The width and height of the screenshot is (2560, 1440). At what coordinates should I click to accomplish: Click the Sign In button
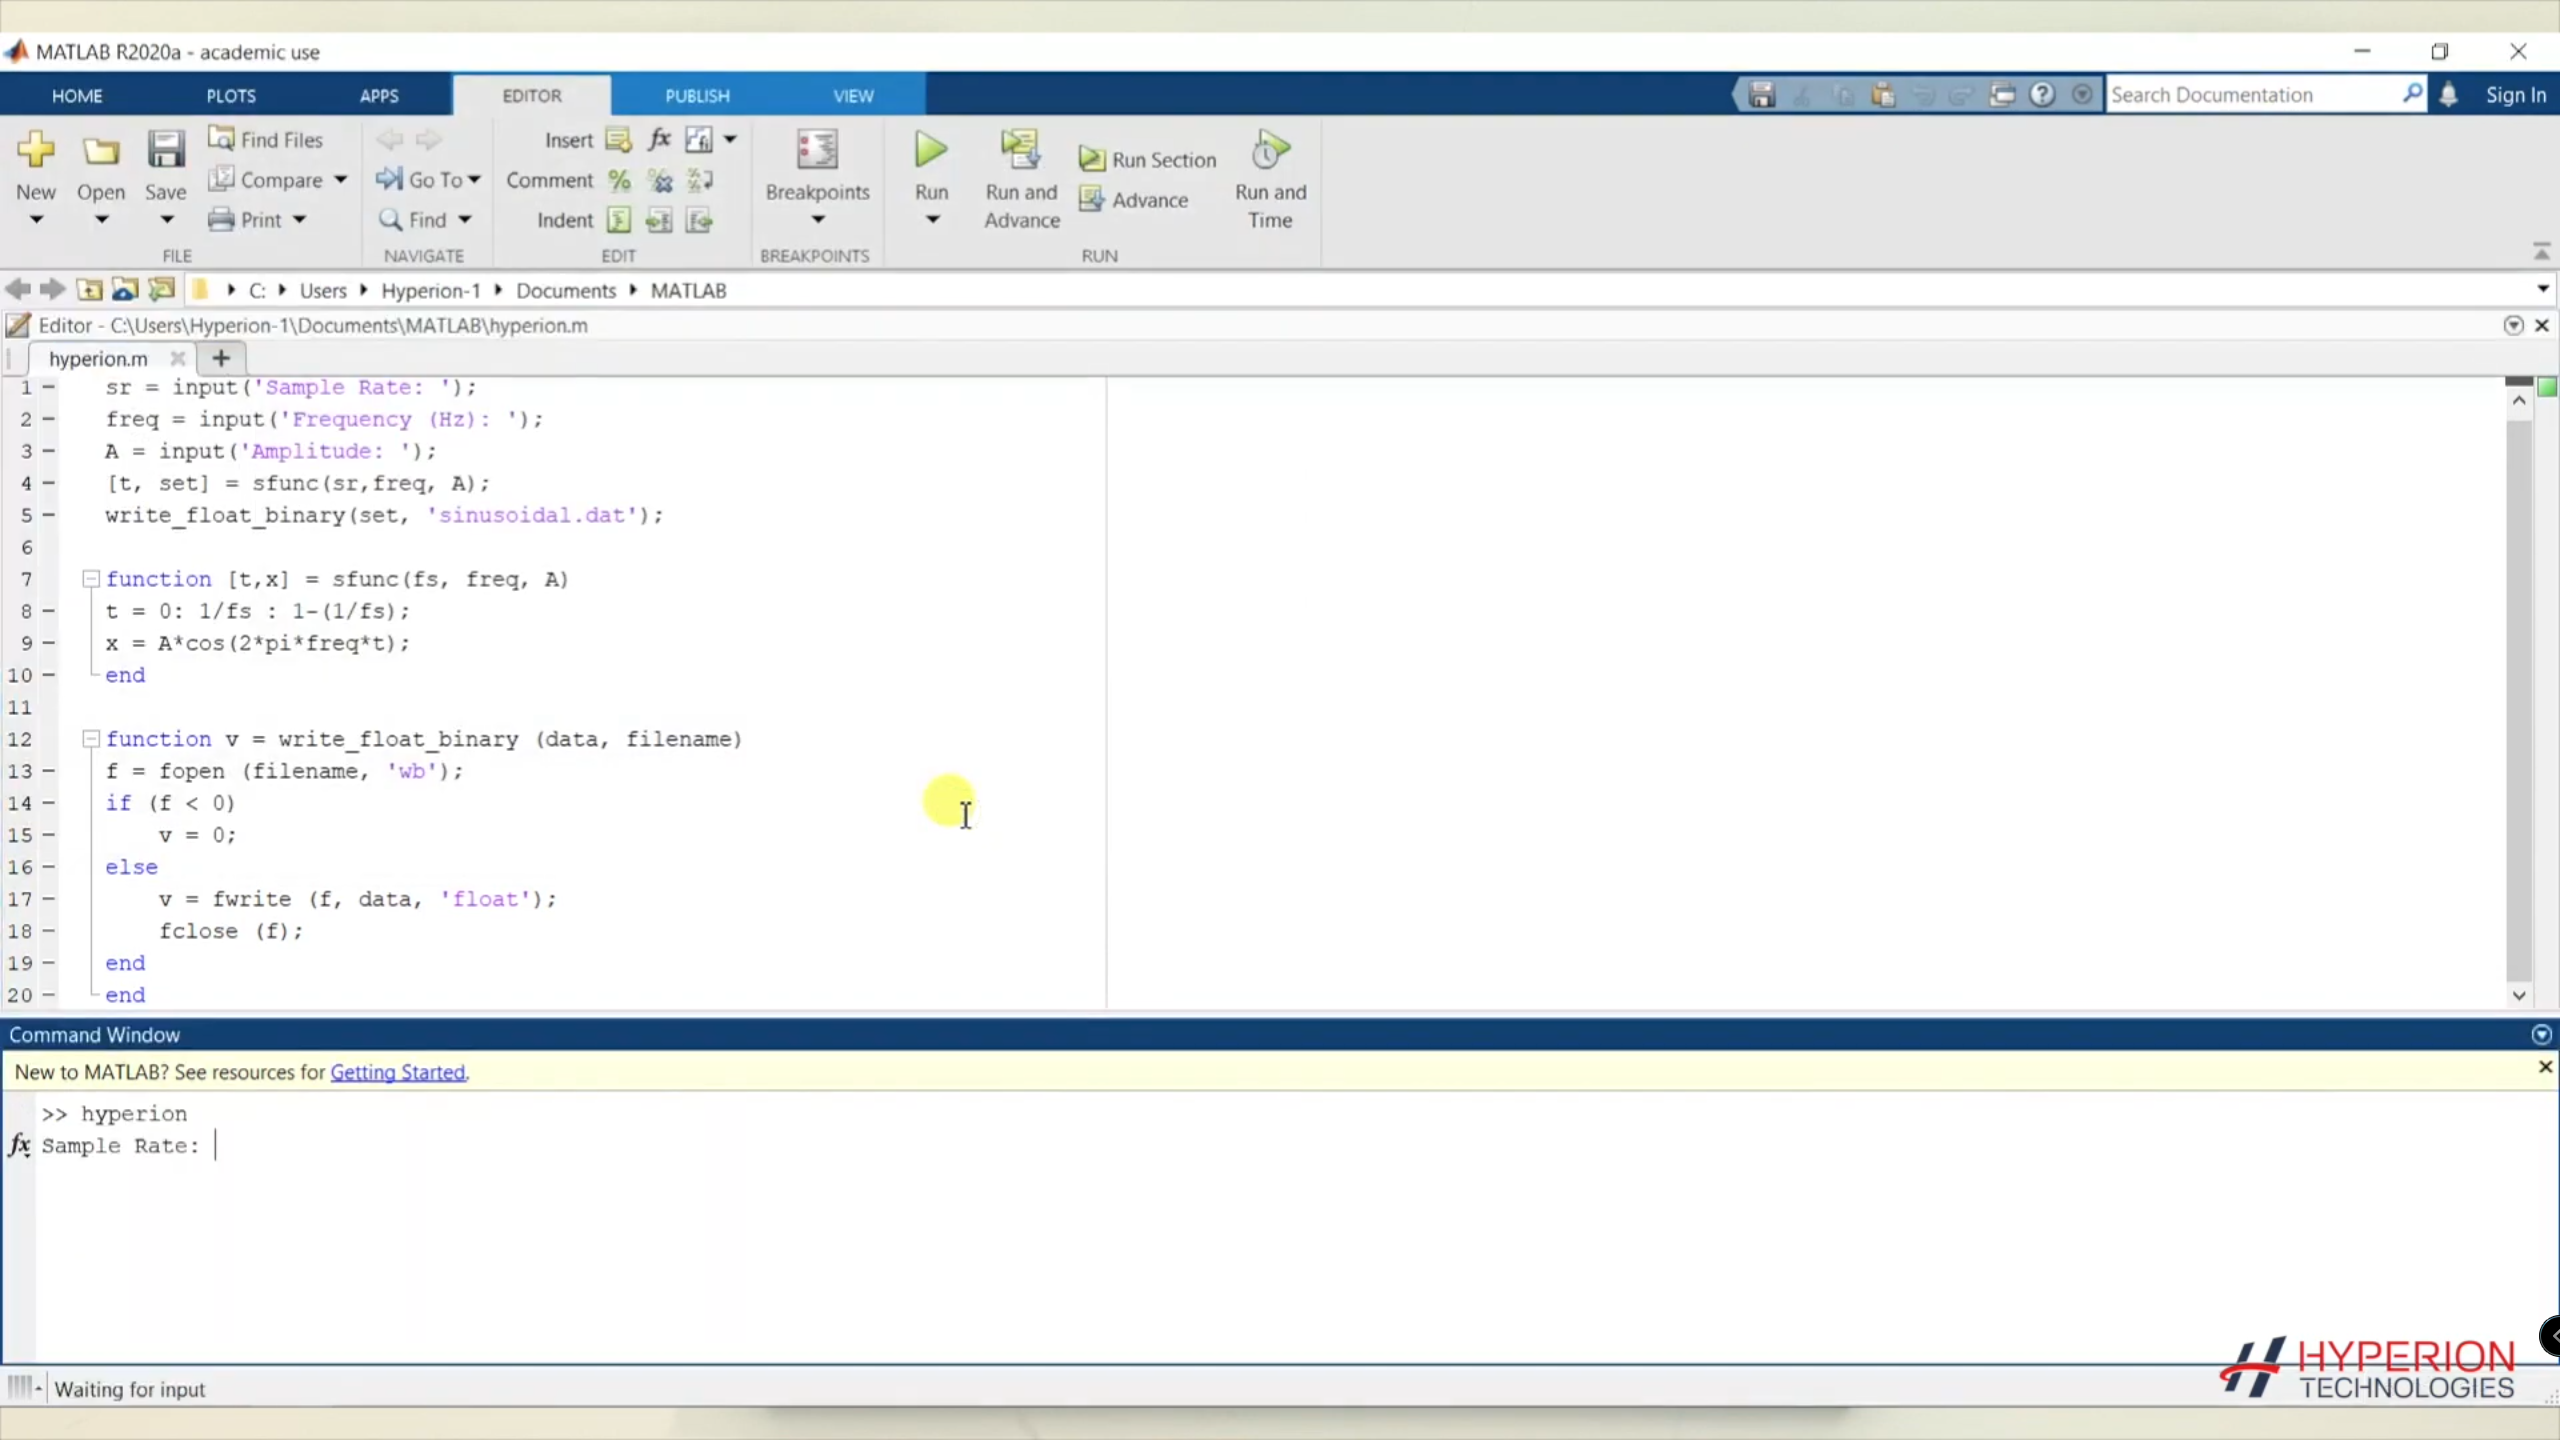click(x=2516, y=95)
